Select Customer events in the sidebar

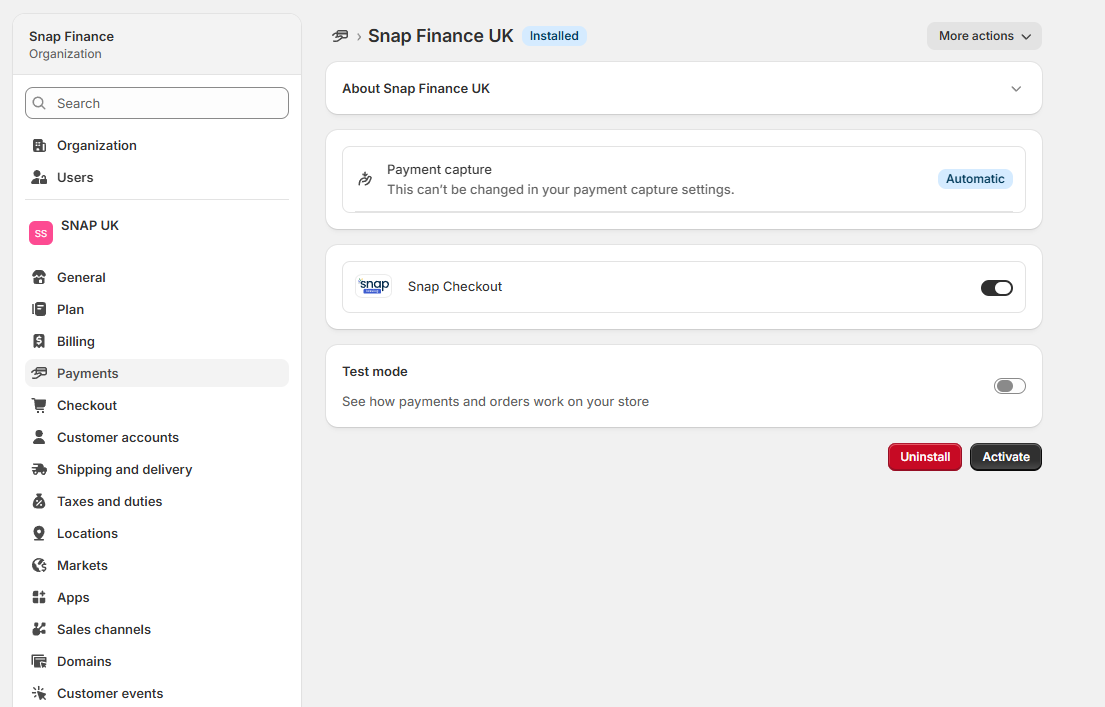click(x=156, y=694)
